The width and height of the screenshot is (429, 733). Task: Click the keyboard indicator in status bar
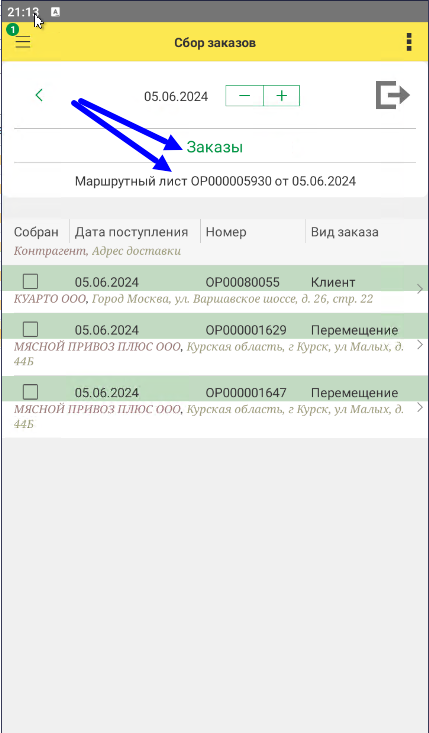point(55,12)
